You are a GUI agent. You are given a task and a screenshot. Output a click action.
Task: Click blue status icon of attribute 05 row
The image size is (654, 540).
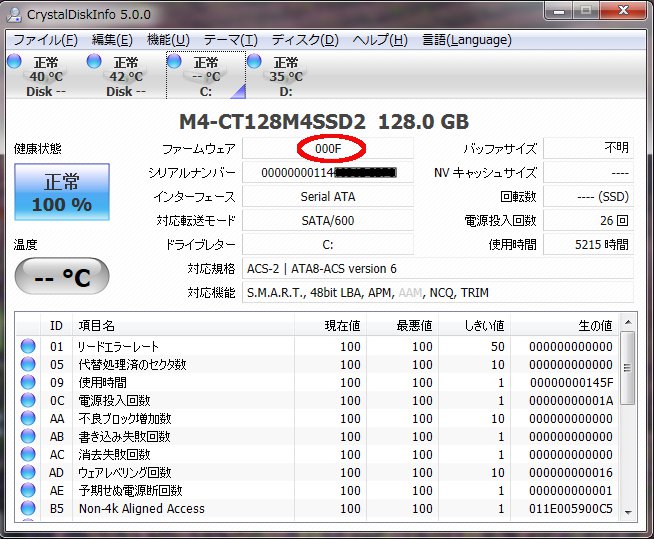pyautogui.click(x=28, y=364)
